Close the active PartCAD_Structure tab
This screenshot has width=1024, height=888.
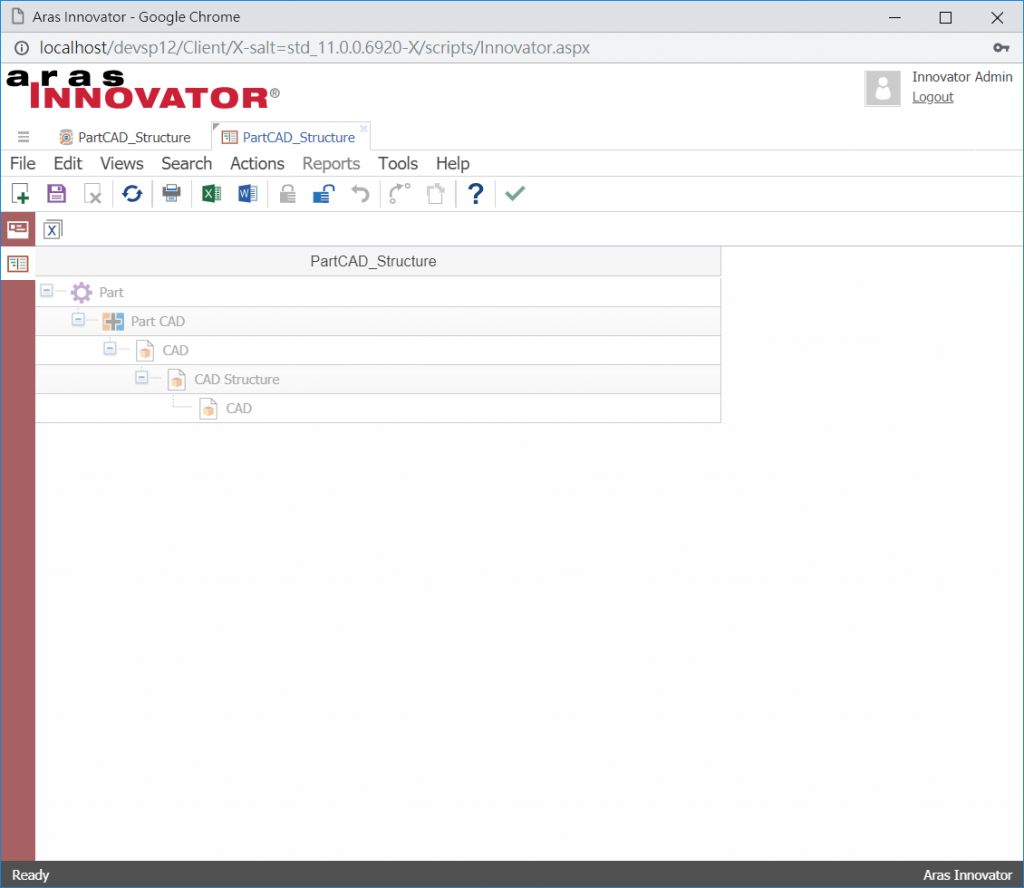click(x=364, y=128)
